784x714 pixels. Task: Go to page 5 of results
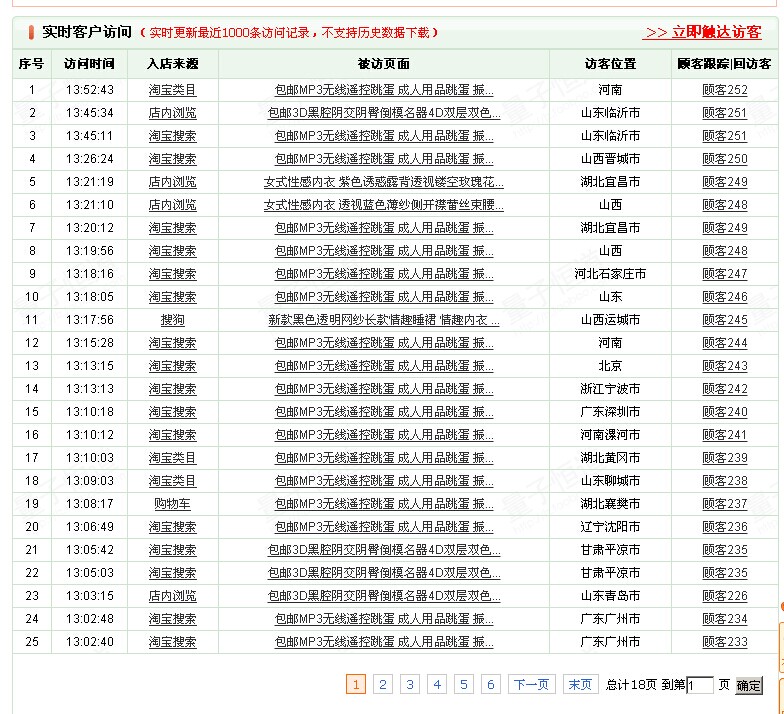464,684
